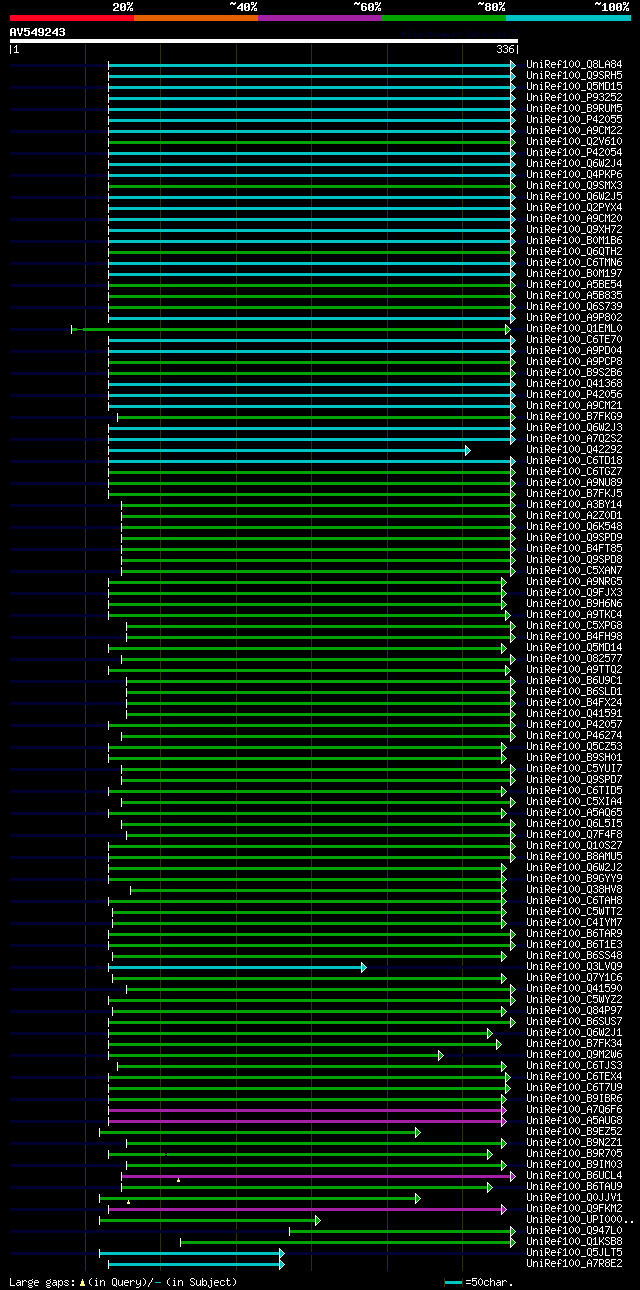Select the hit label UniRef100_A5AUG8
Image resolution: width=640 pixels, height=1290 pixels.
[x=574, y=1121]
